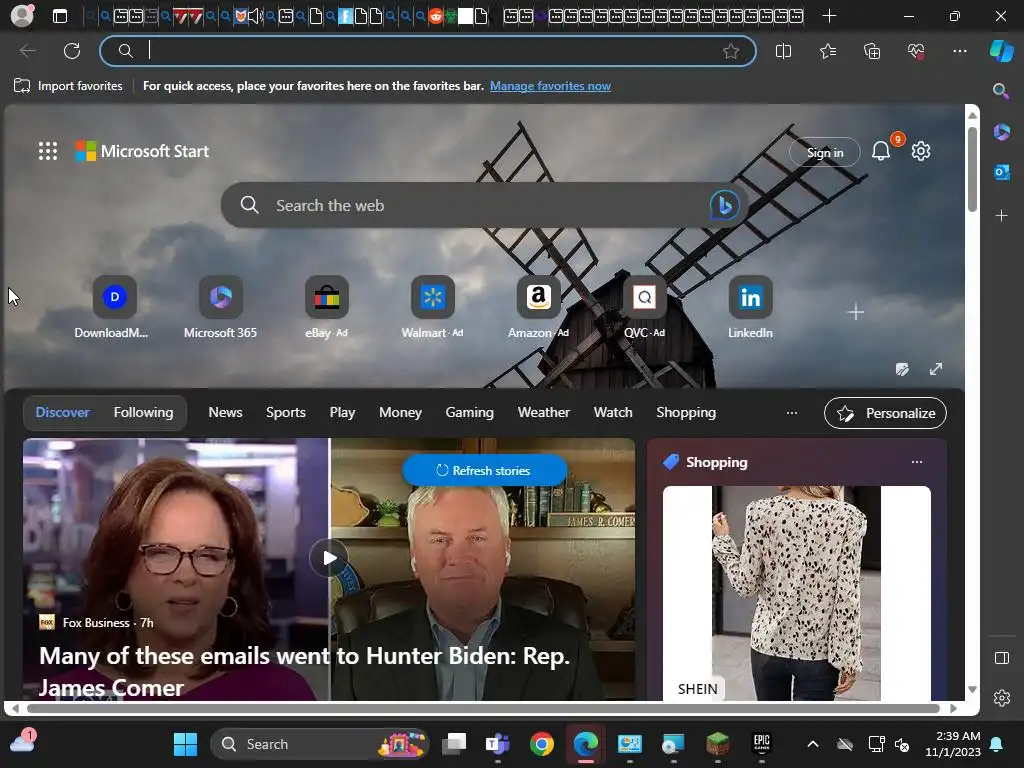
Task: Open Windows Start menu
Action: 185,744
